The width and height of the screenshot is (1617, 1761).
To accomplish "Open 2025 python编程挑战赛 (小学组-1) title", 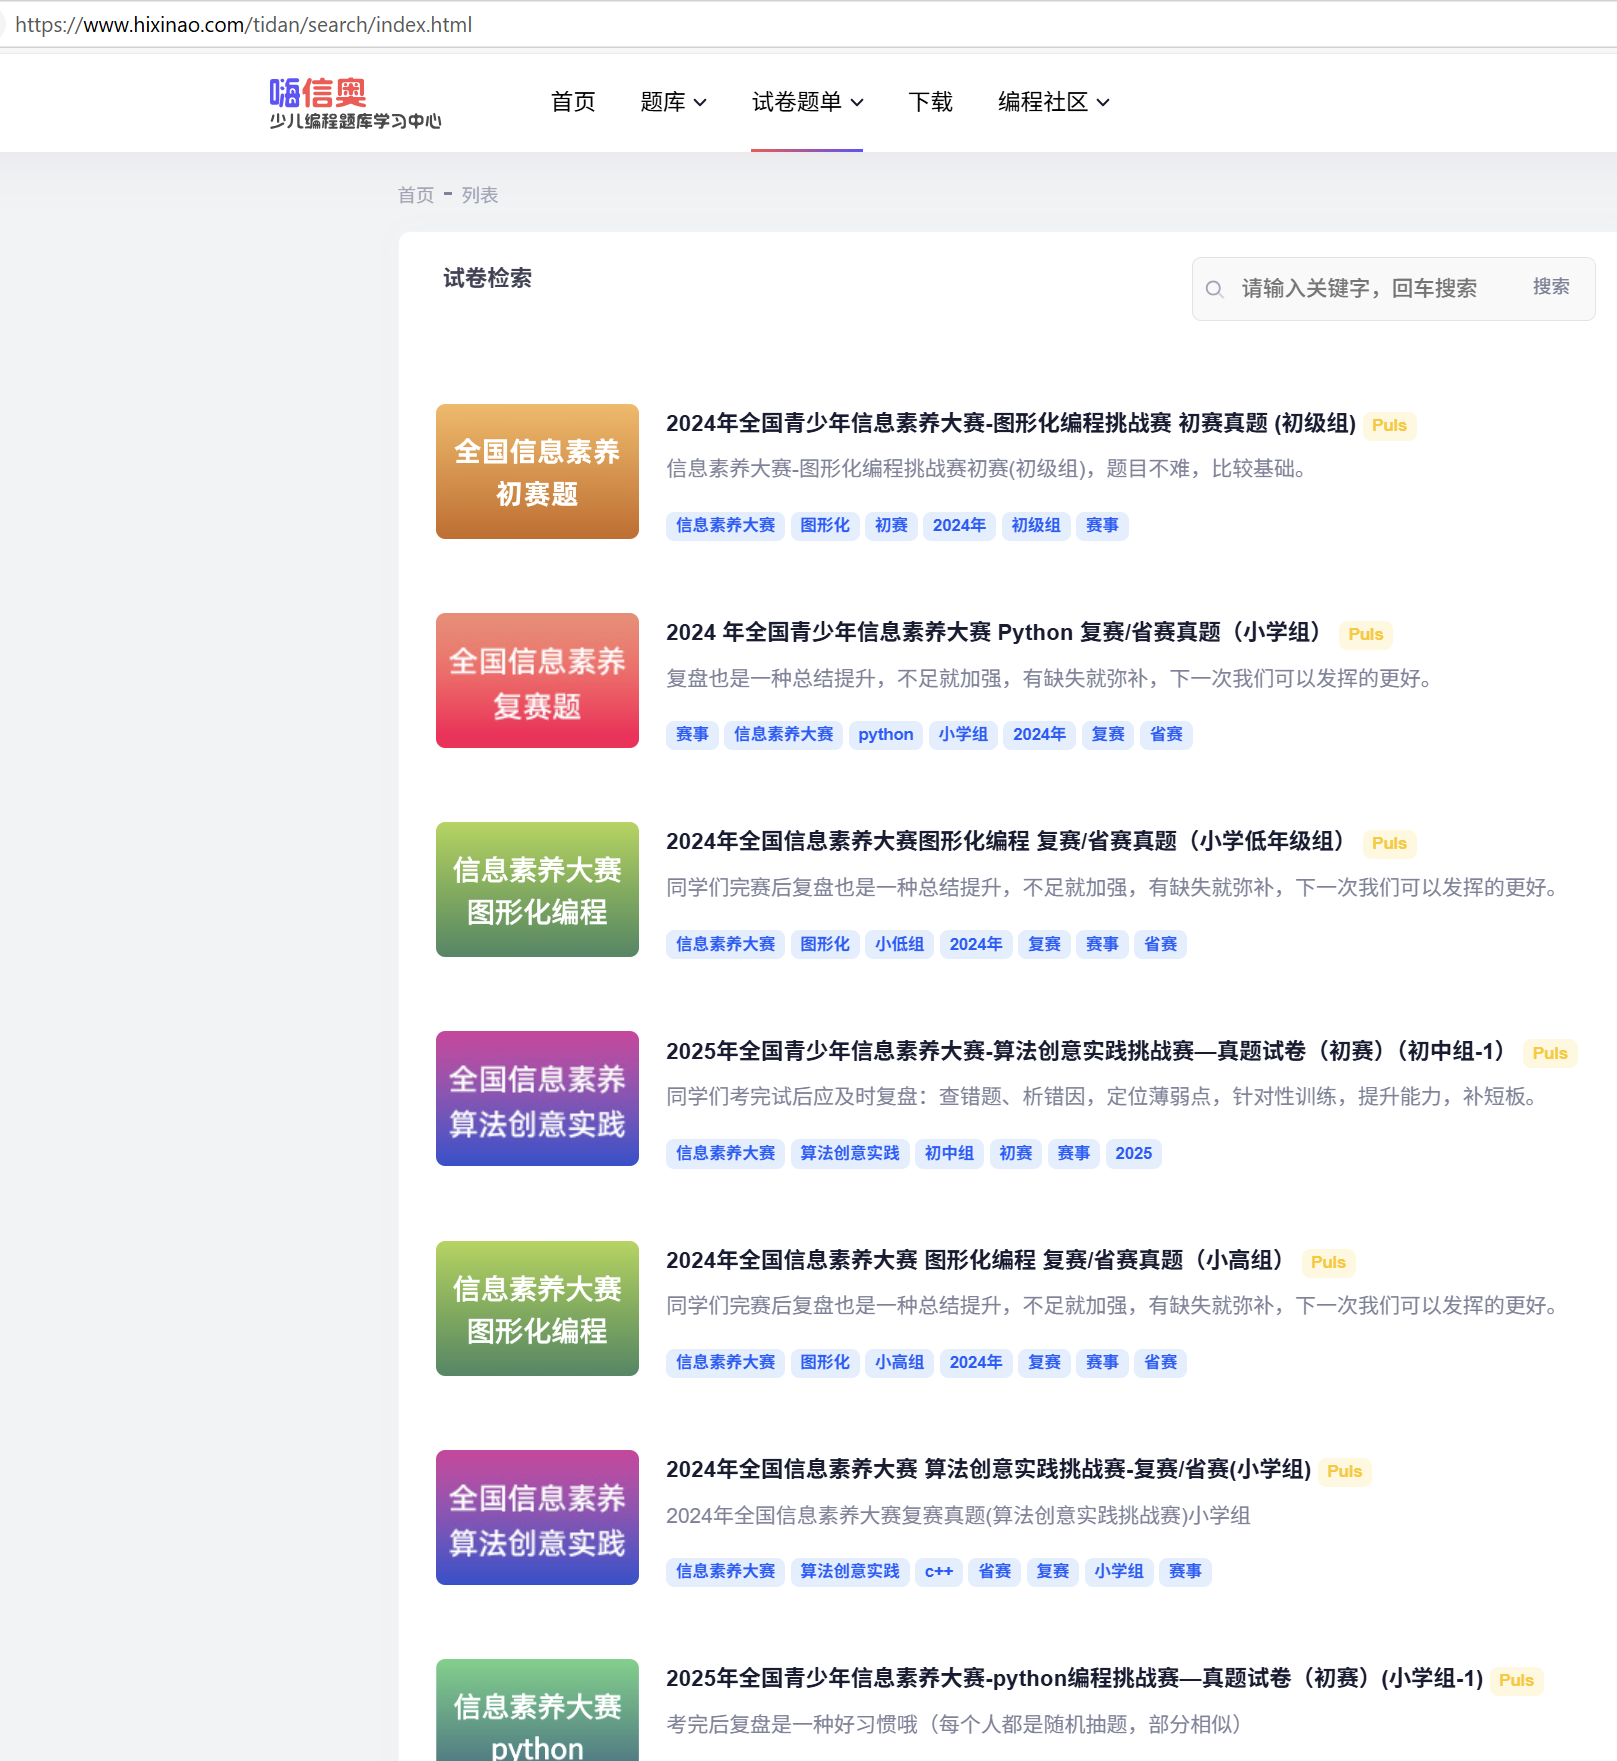I will pos(1075,1679).
